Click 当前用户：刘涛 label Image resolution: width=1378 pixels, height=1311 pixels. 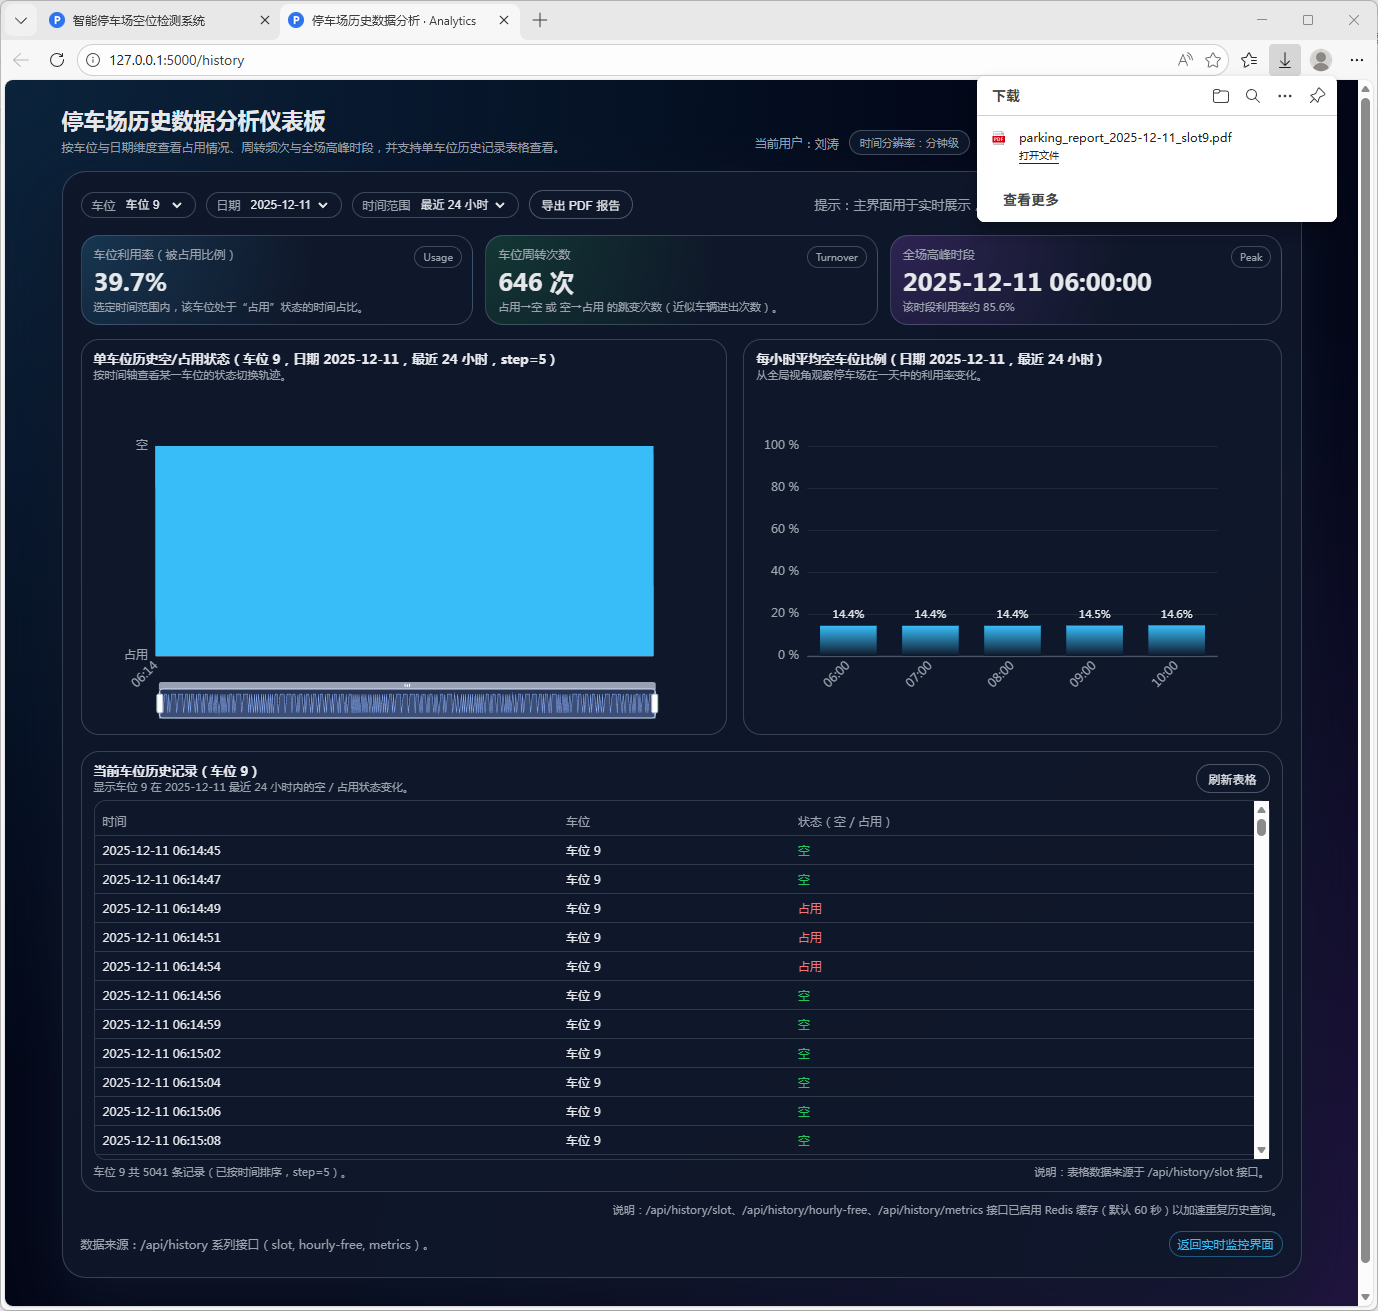[x=796, y=144]
